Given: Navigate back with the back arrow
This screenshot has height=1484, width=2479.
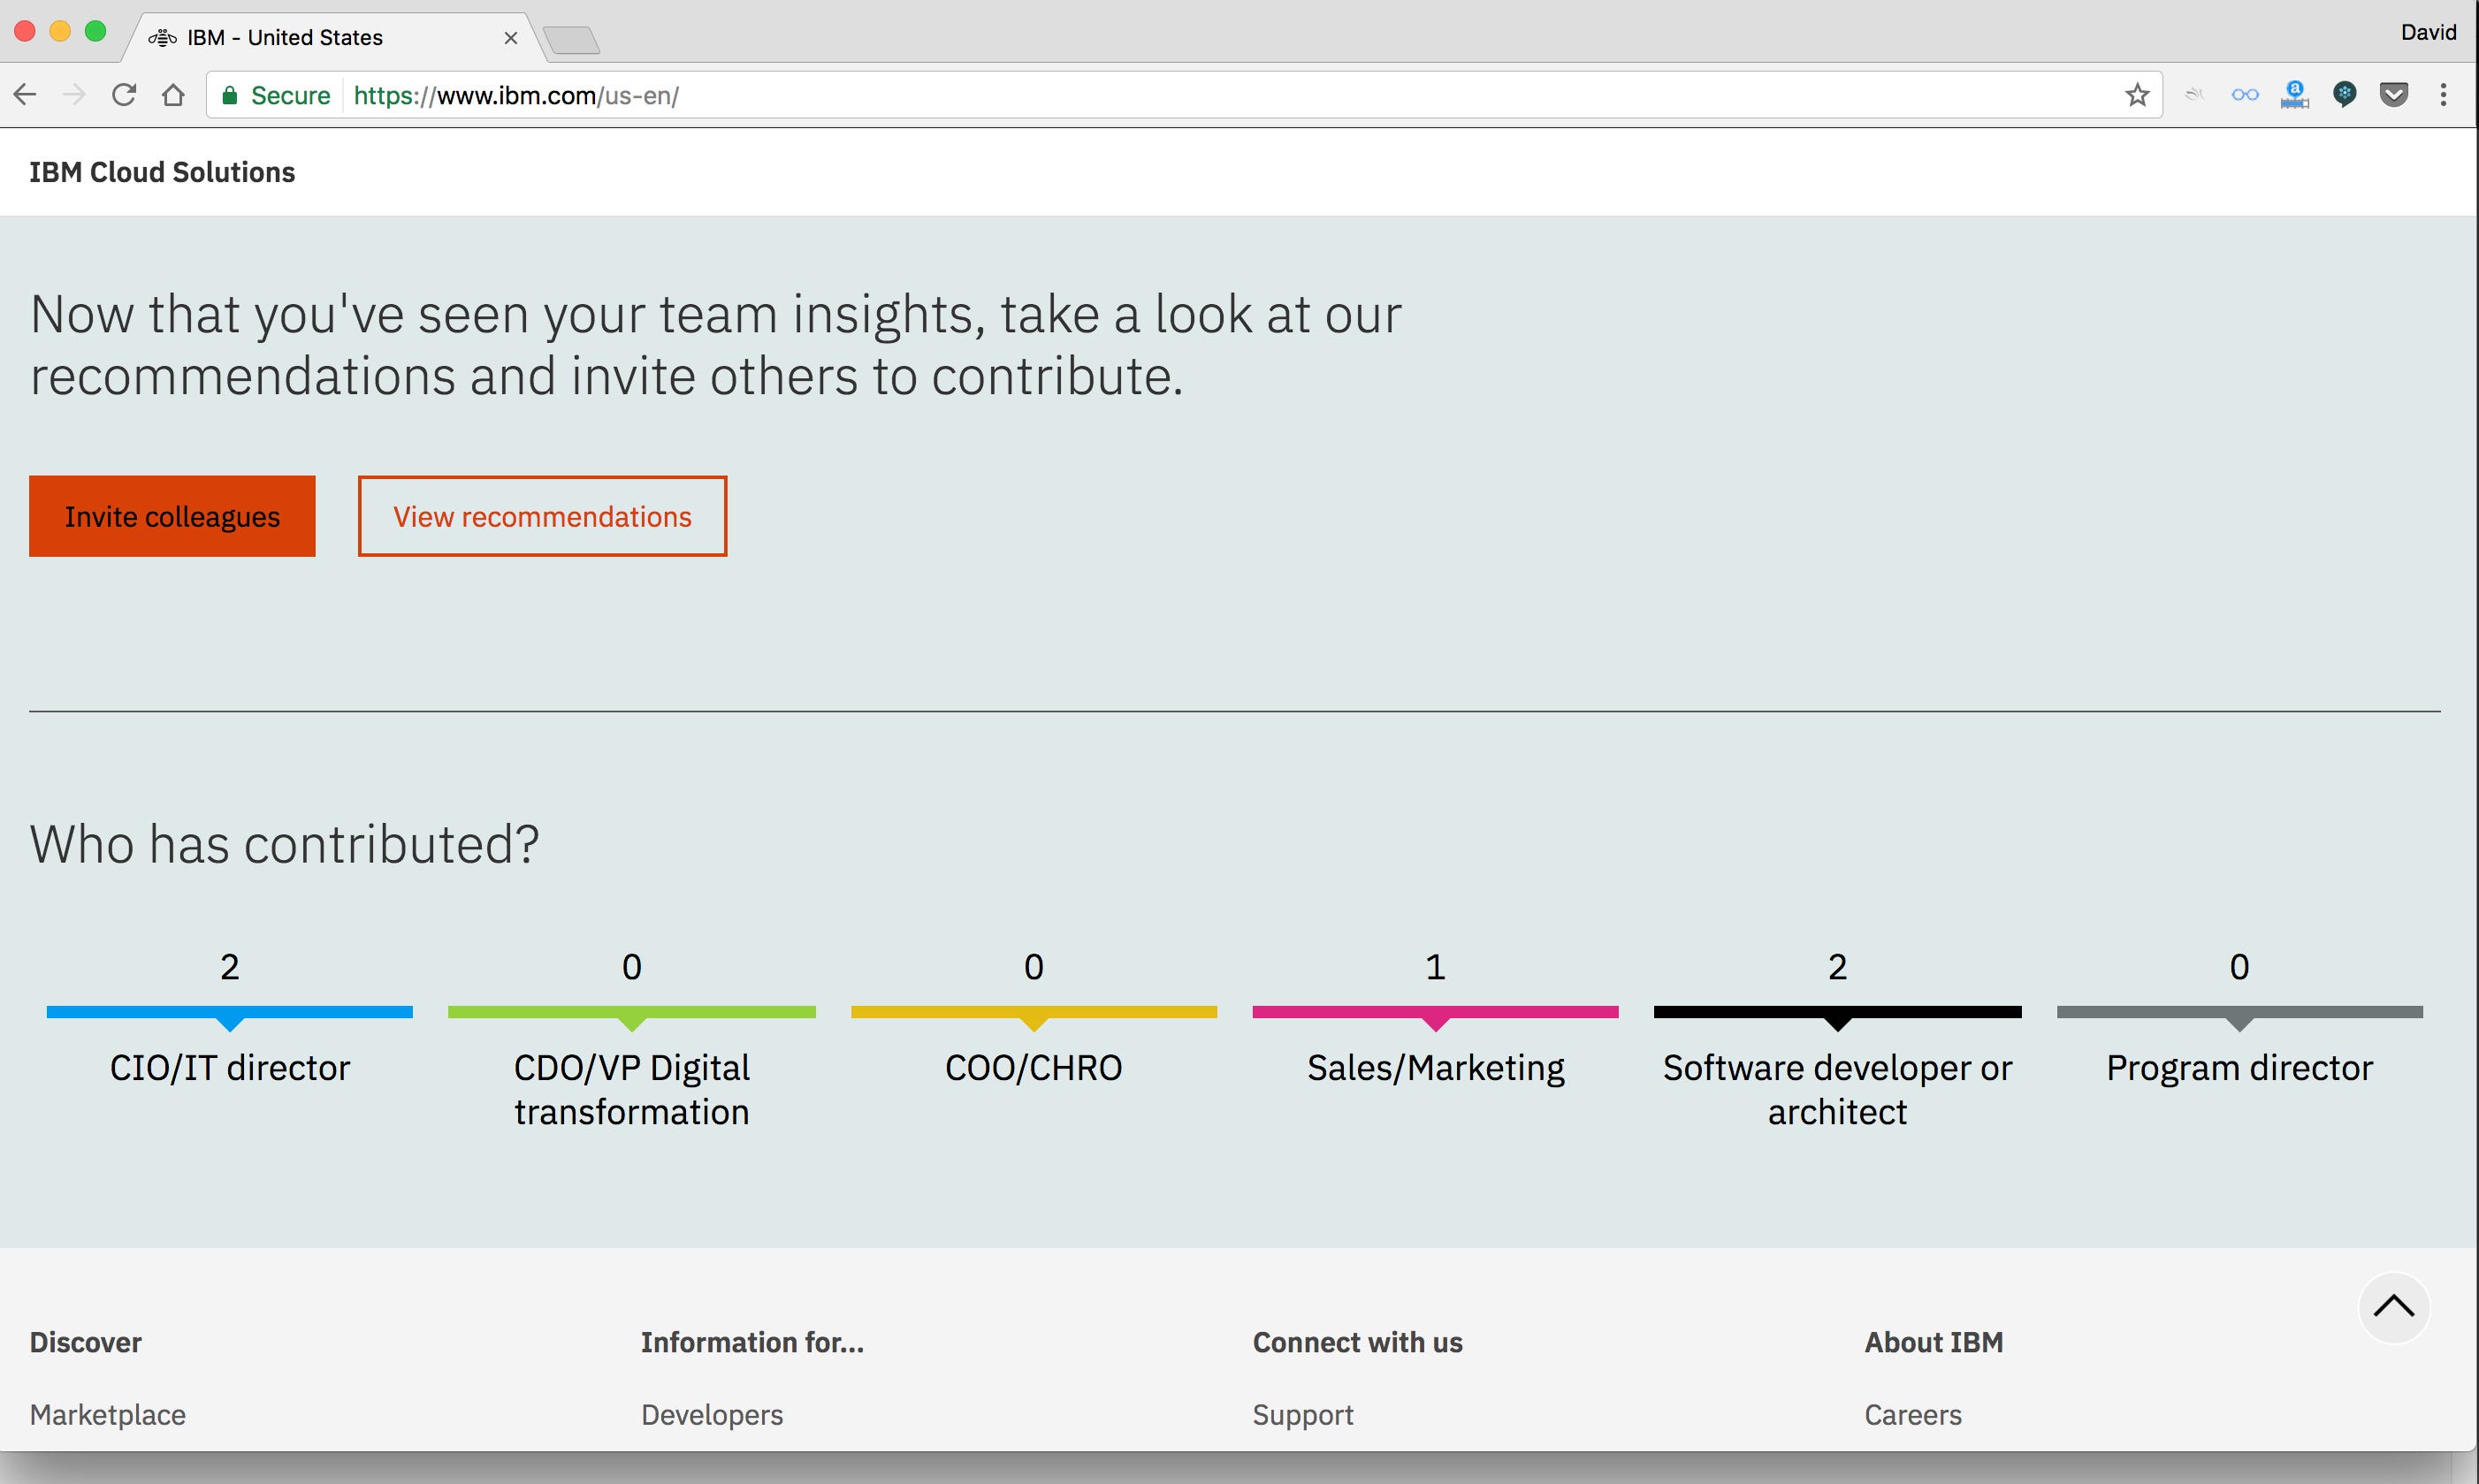Looking at the screenshot, I should [x=25, y=95].
